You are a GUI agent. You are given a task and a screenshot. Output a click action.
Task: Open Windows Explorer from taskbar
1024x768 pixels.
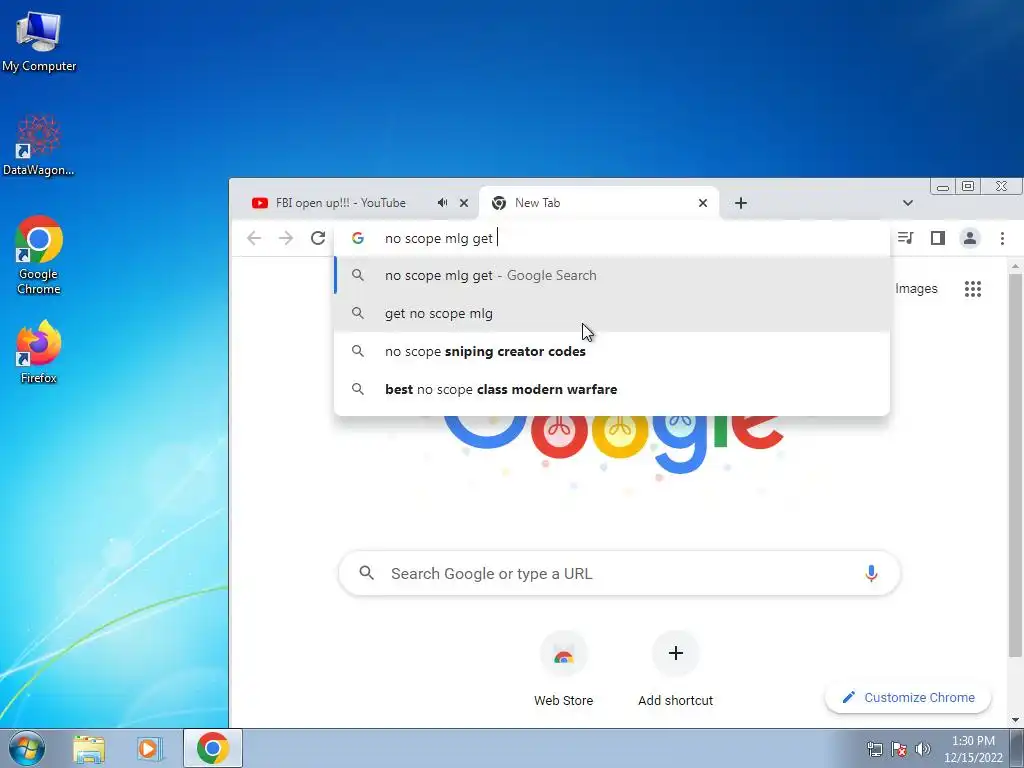coord(89,748)
